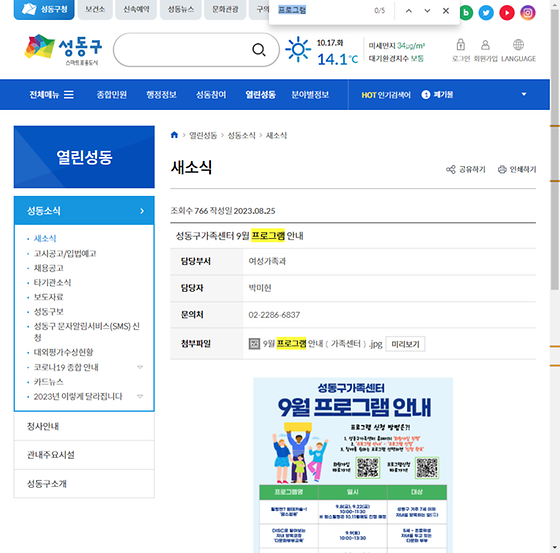
Task: Click the 인쇄하기 printer icon
Action: 502,169
